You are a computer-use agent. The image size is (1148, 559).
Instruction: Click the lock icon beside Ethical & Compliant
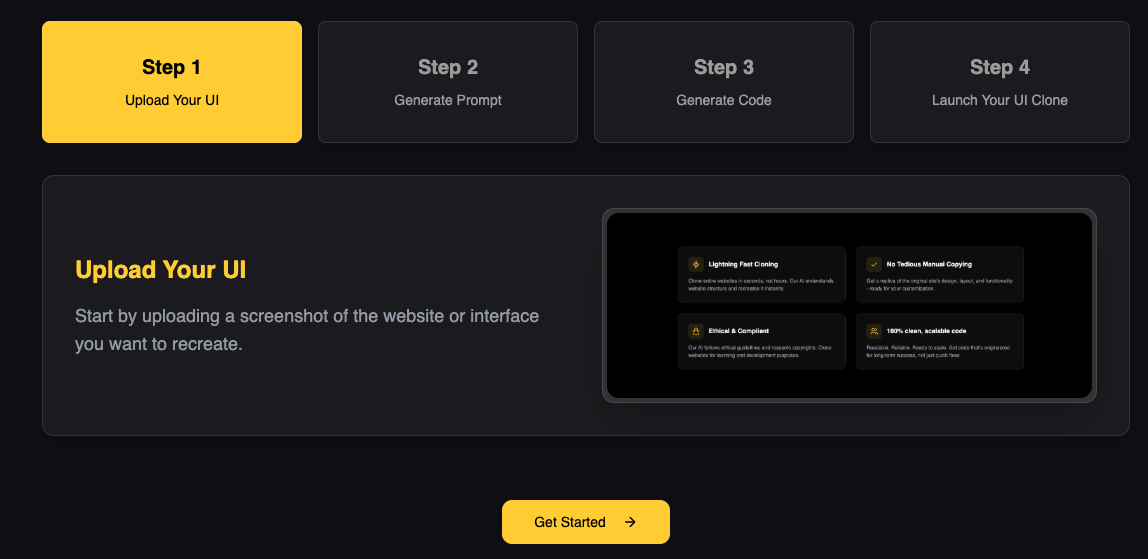click(696, 331)
